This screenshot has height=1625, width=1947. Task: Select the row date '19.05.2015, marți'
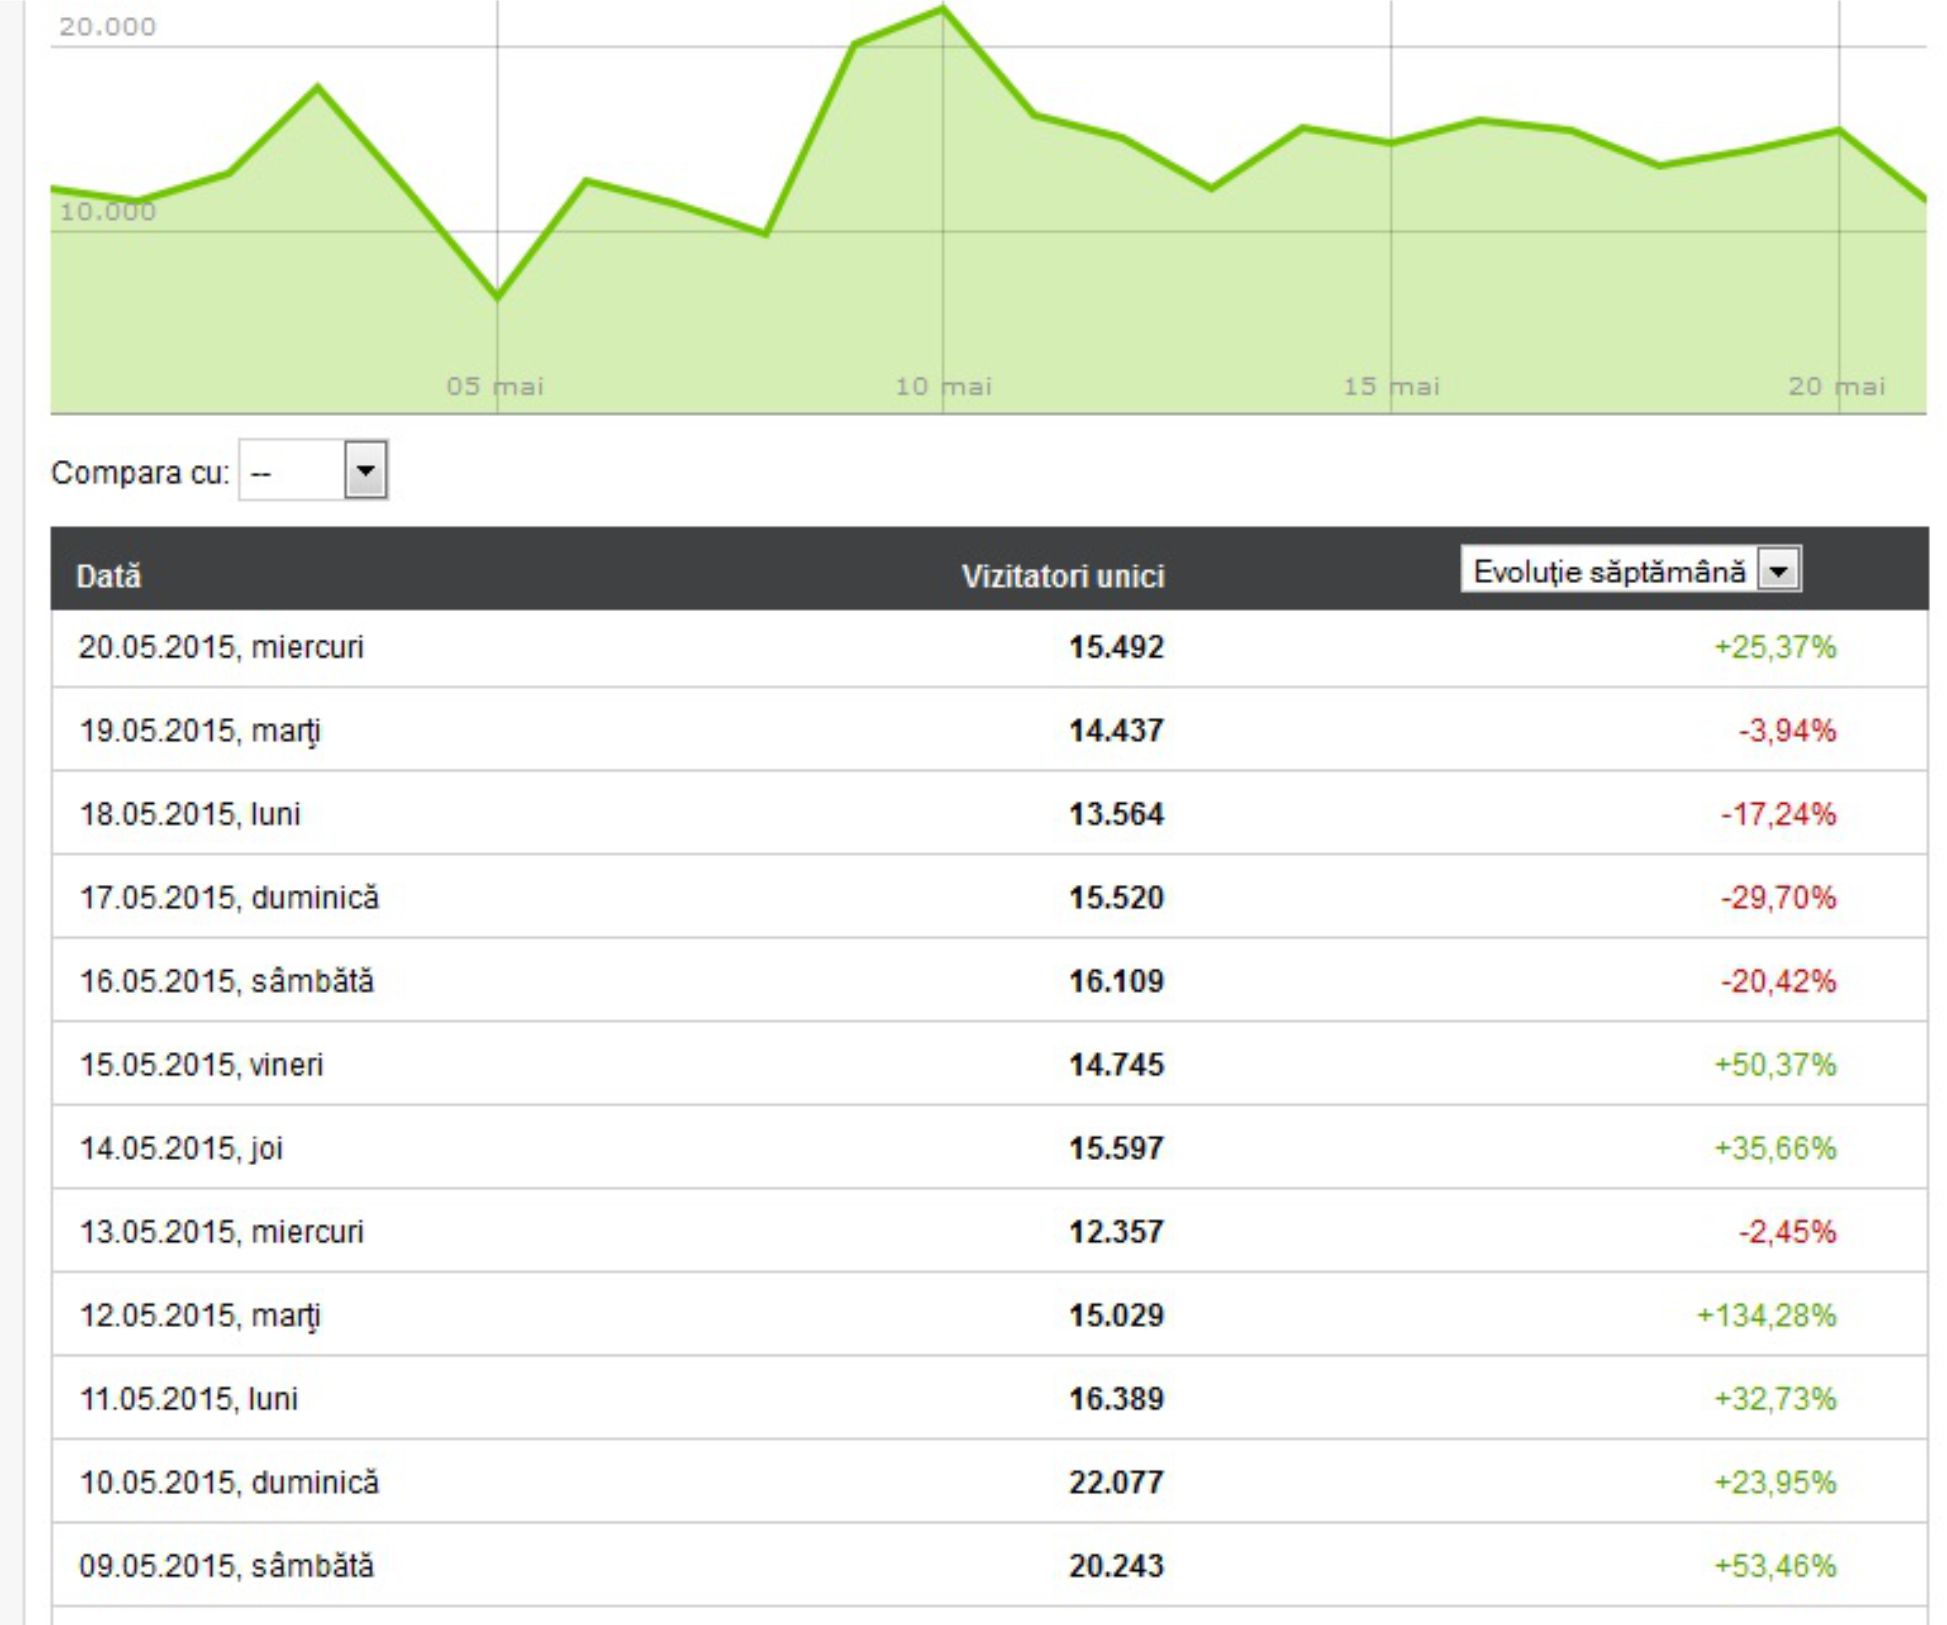(200, 731)
